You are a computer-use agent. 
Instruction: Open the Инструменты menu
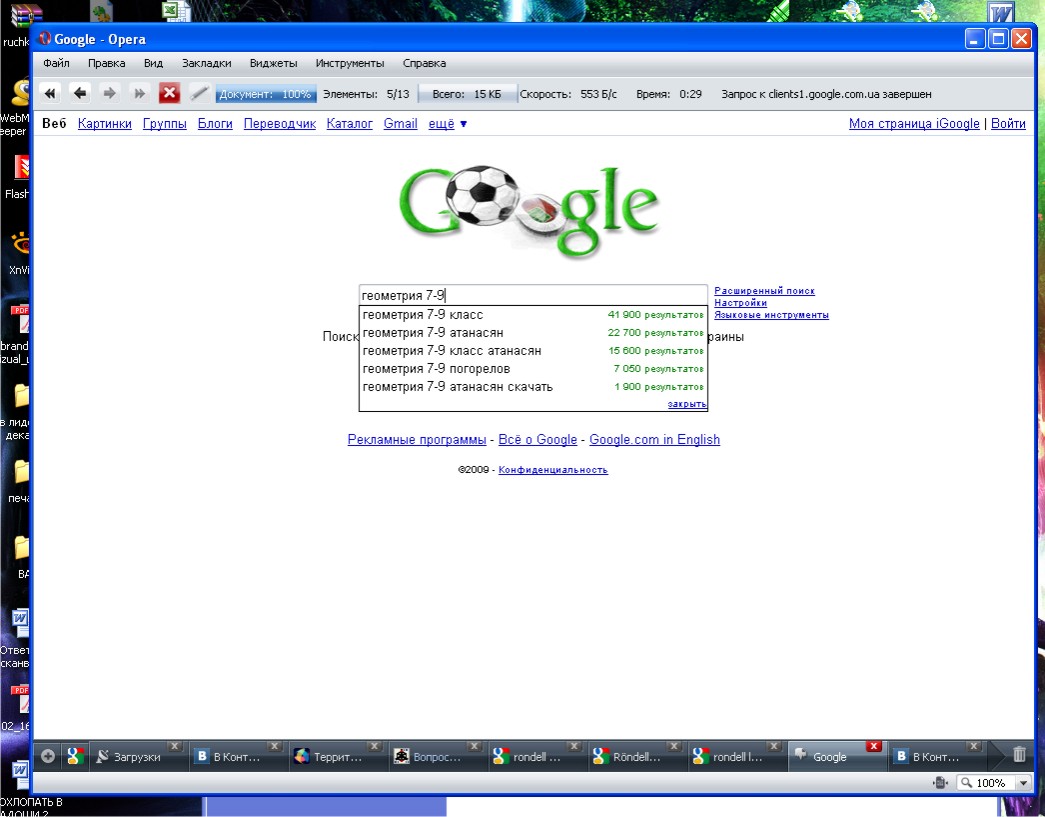pyautogui.click(x=349, y=63)
